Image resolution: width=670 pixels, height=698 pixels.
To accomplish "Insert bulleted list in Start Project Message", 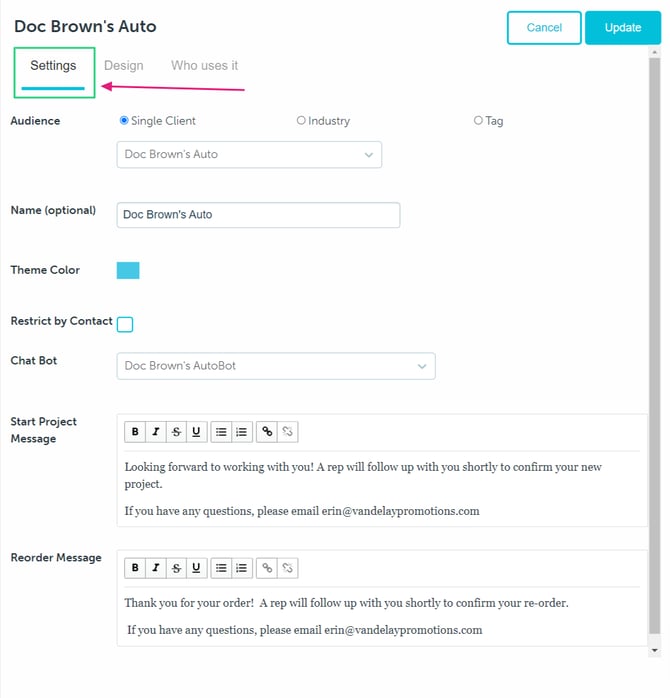I will tap(221, 432).
